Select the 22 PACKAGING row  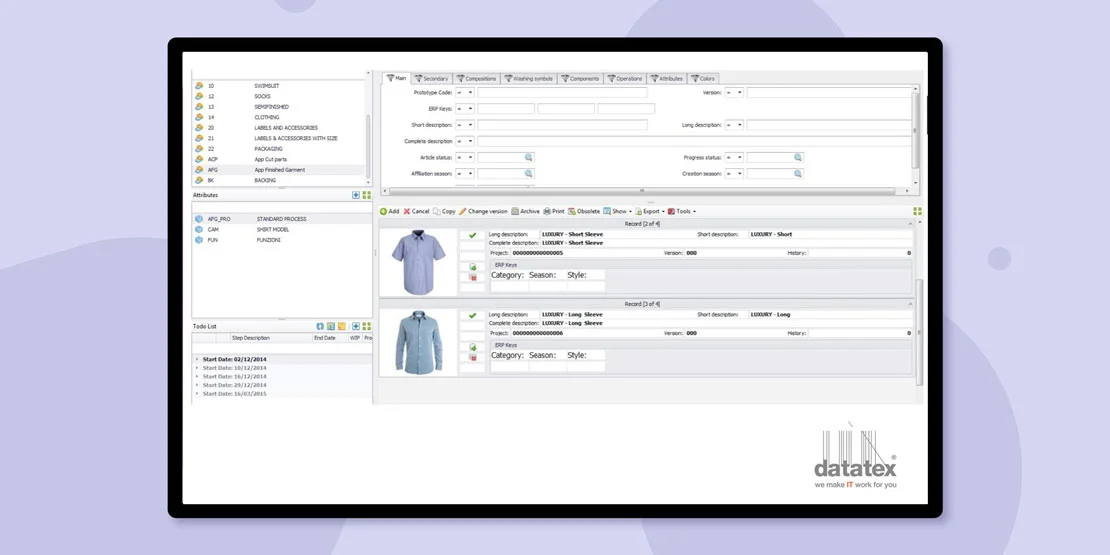tap(279, 149)
